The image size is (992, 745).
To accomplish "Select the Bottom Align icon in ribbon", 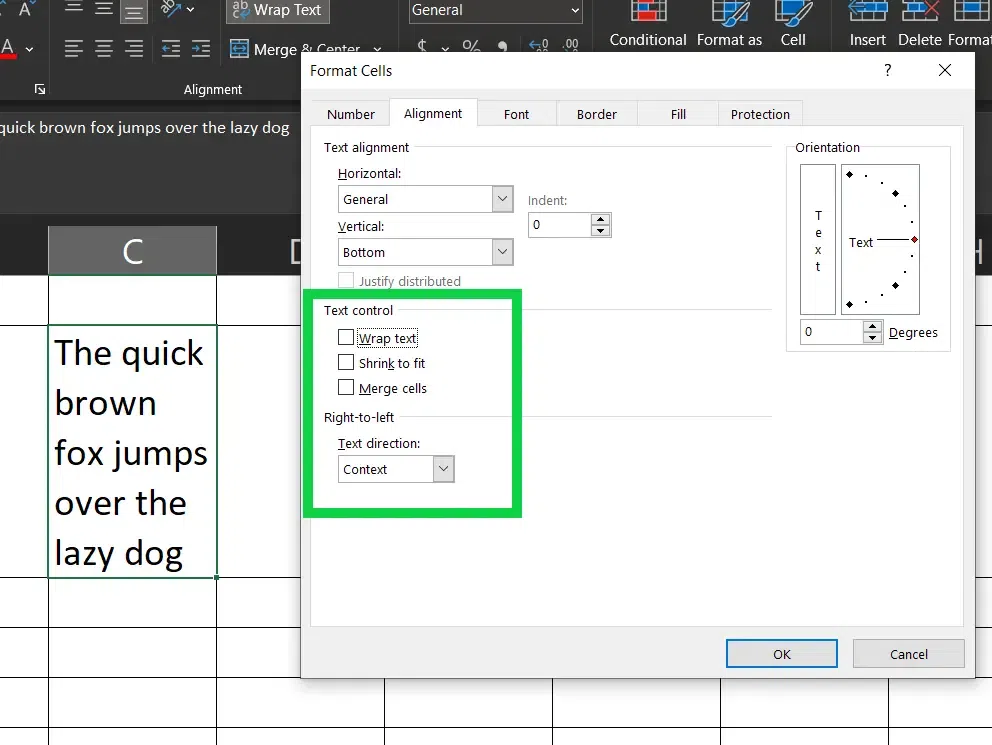I will [x=134, y=10].
